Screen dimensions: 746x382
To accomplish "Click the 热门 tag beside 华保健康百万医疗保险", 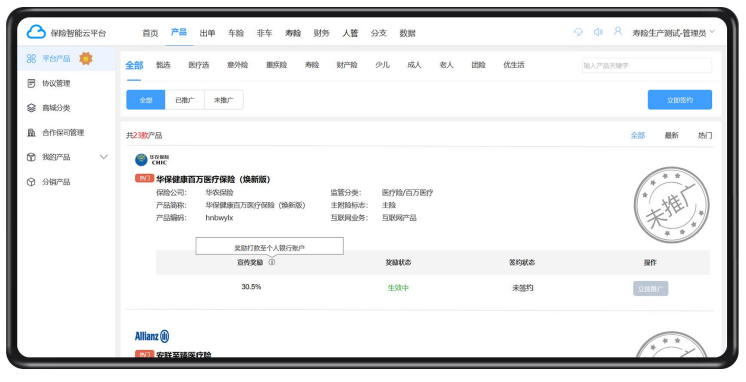I will click(x=144, y=179).
